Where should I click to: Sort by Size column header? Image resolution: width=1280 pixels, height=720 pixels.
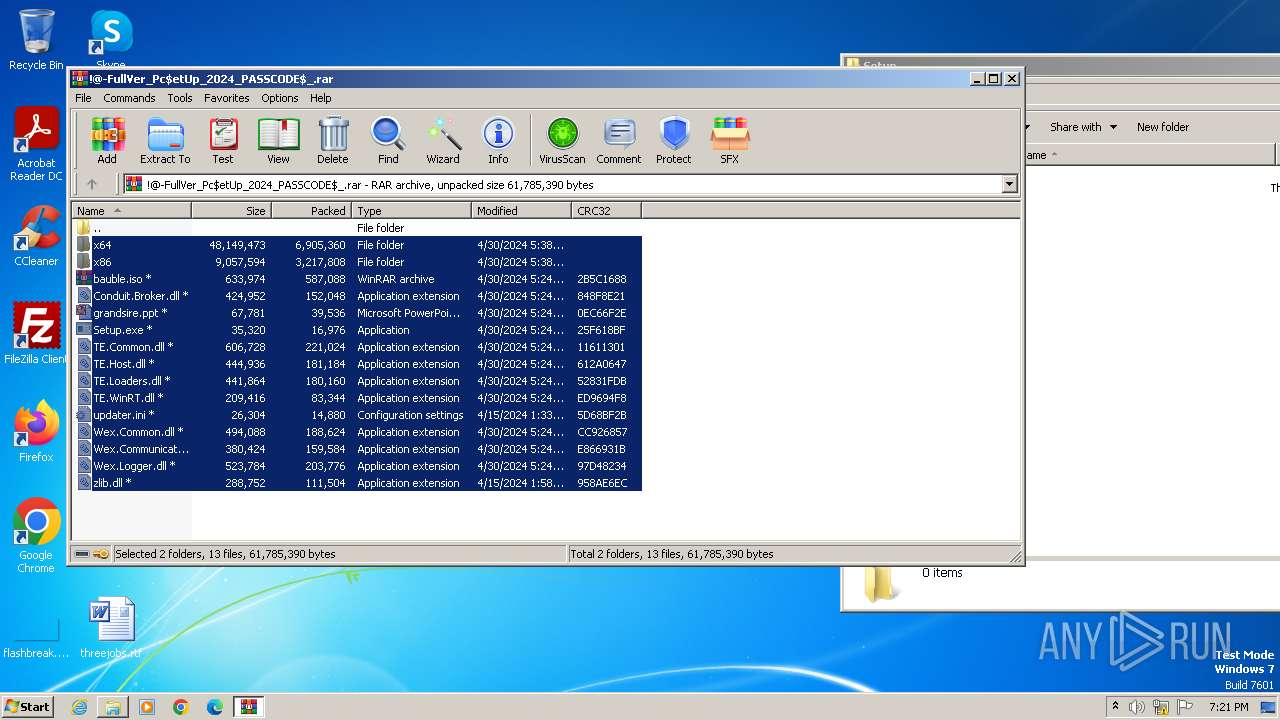click(232, 210)
